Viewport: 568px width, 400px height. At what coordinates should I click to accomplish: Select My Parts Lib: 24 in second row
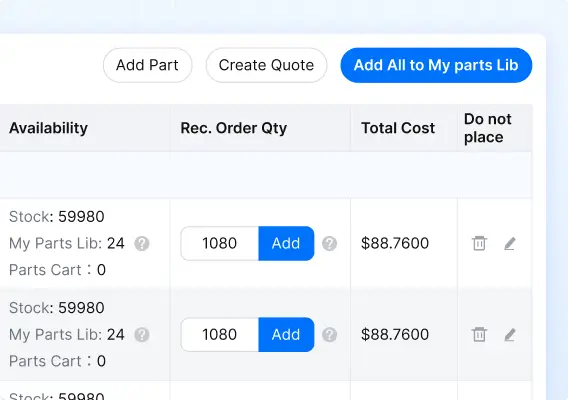point(67,335)
